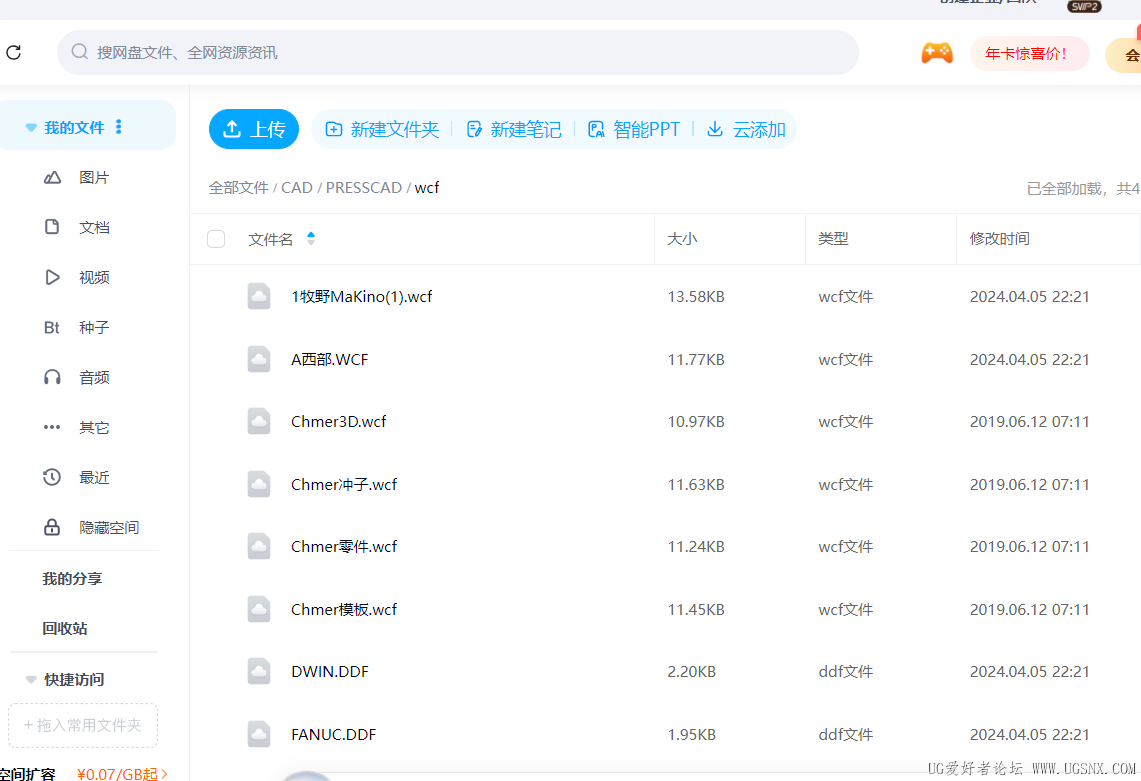Navigate to PRESSCAD in the breadcrumb
Screen dimensions: 1141x781
[x=364, y=188]
